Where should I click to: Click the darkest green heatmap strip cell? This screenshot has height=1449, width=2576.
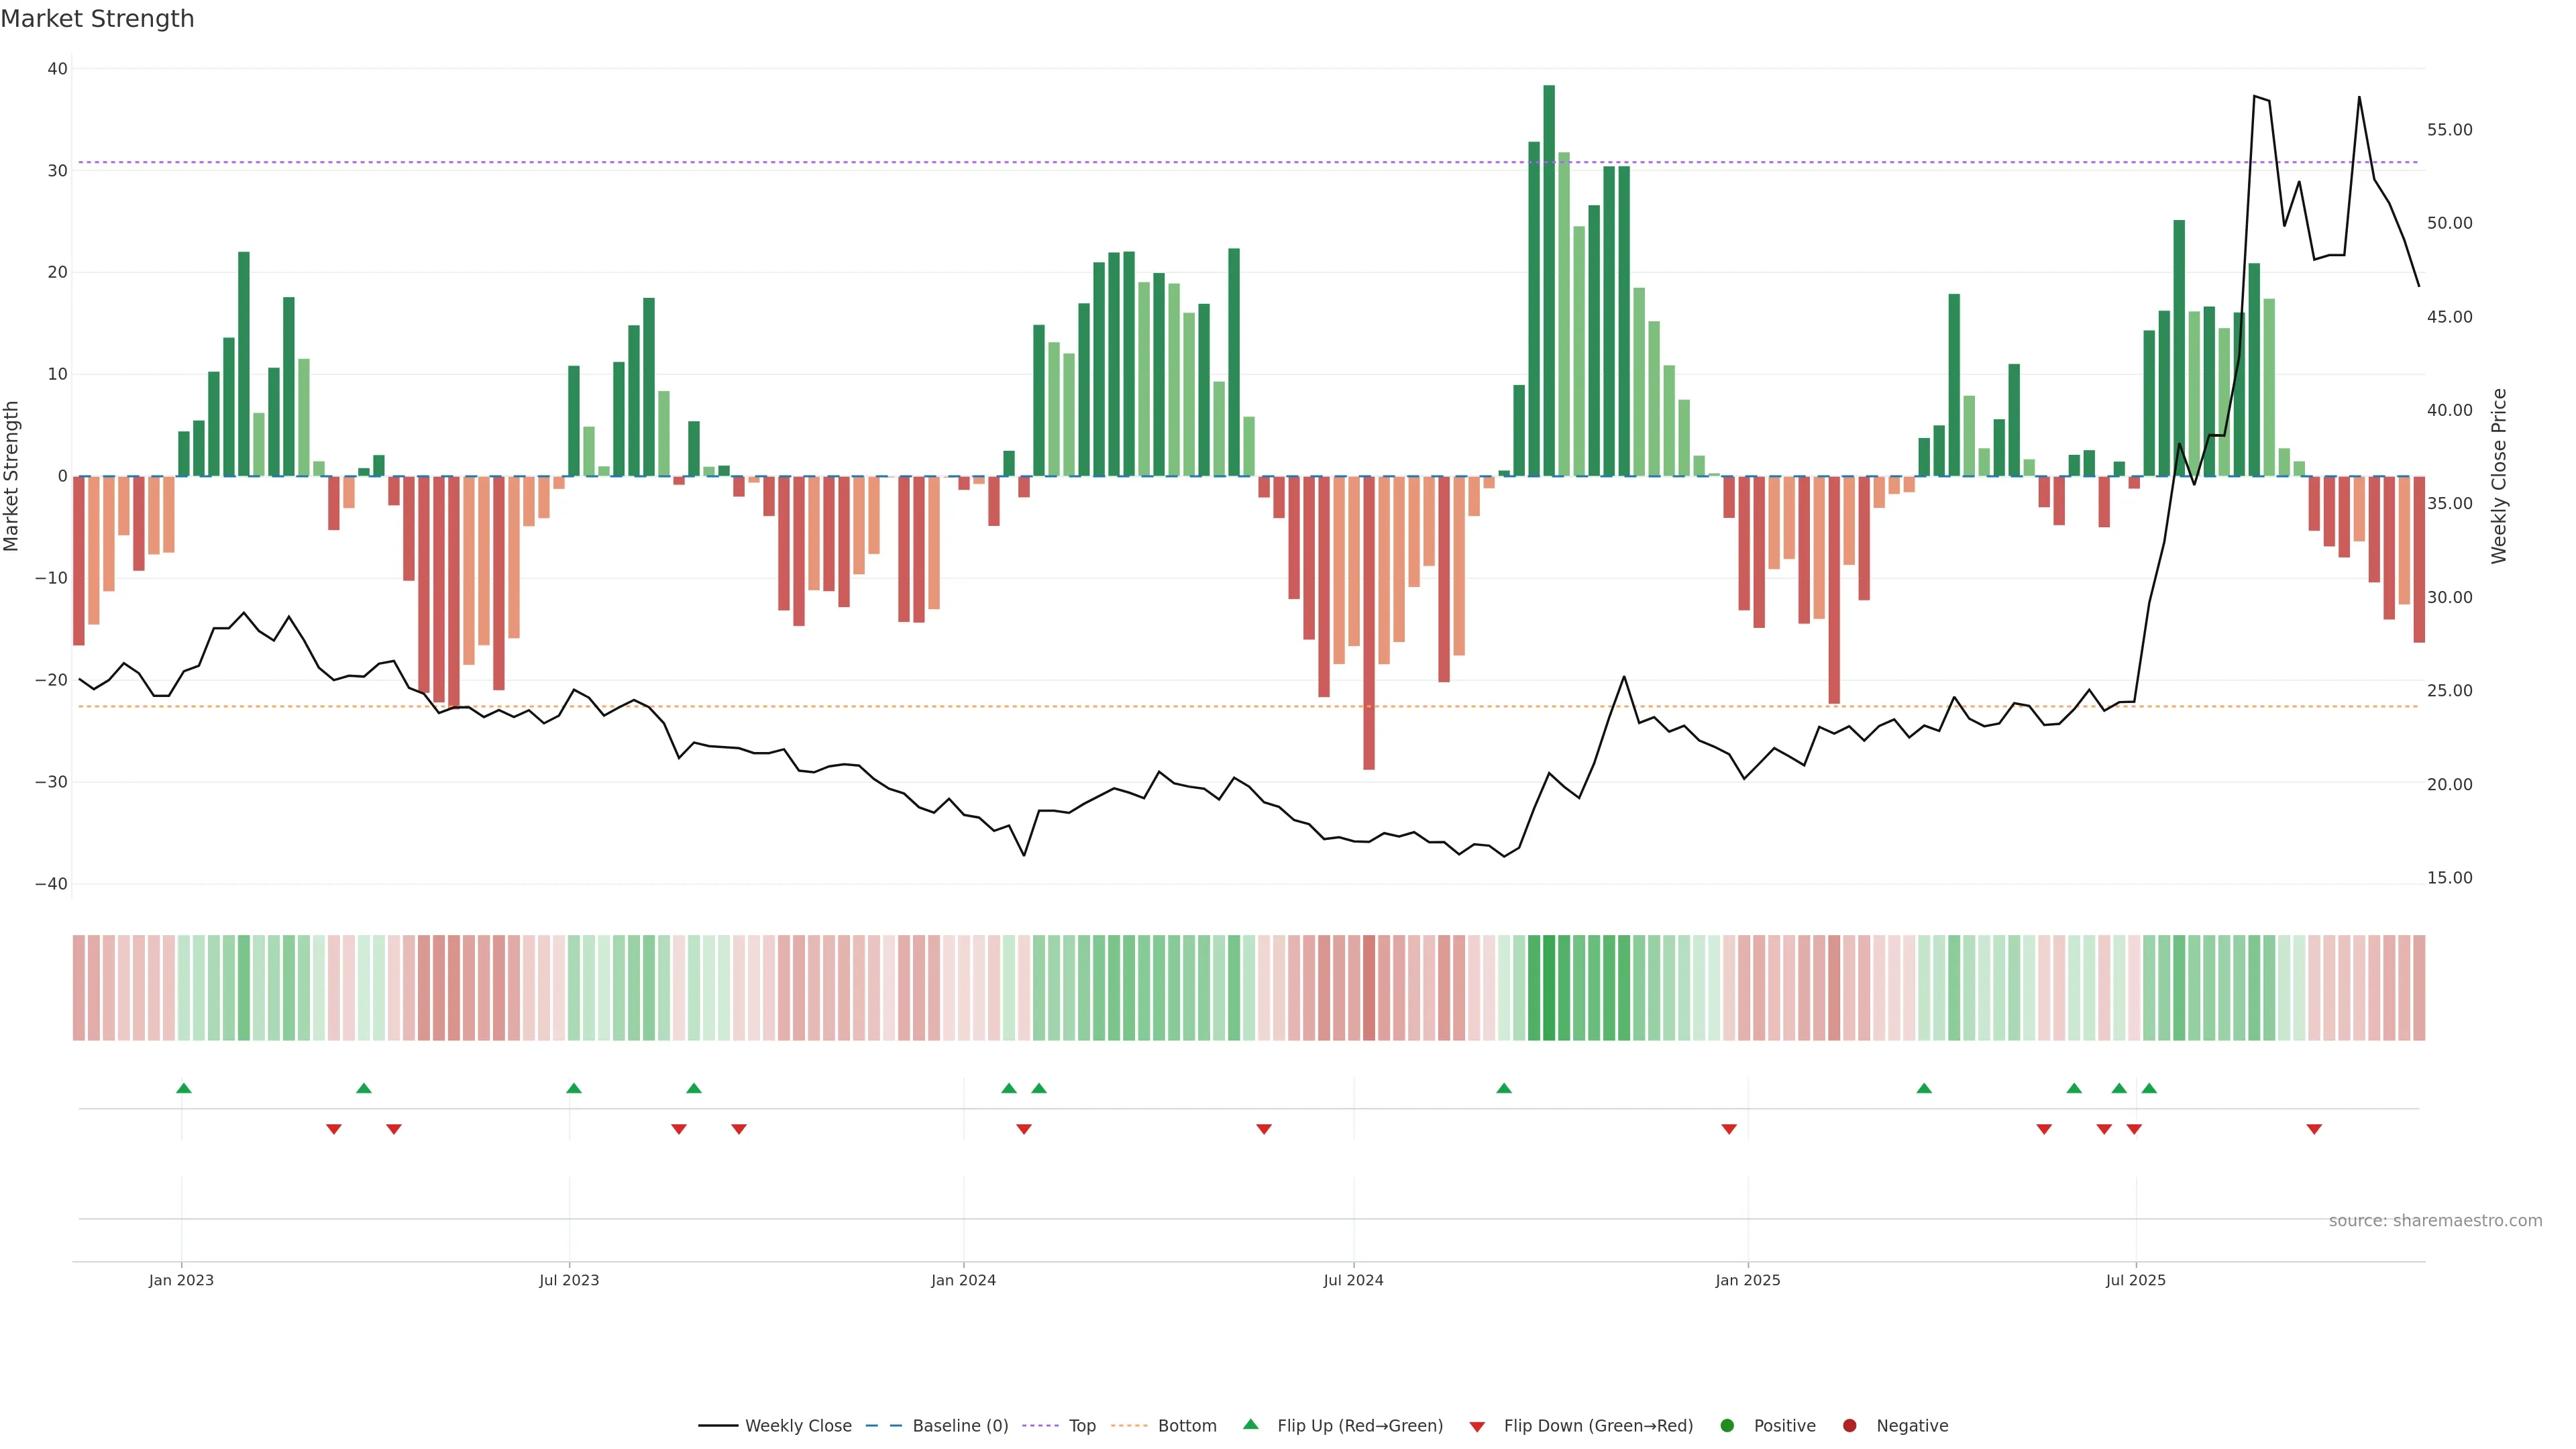pos(1549,988)
